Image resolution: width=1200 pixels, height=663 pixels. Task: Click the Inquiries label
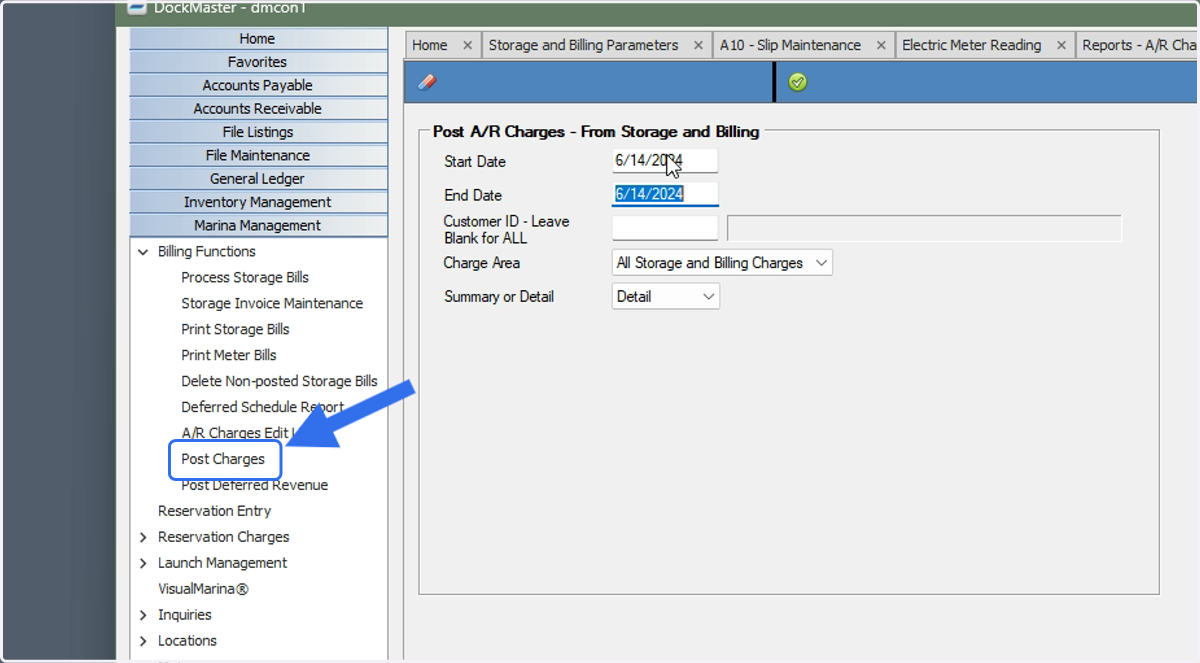click(x=185, y=615)
